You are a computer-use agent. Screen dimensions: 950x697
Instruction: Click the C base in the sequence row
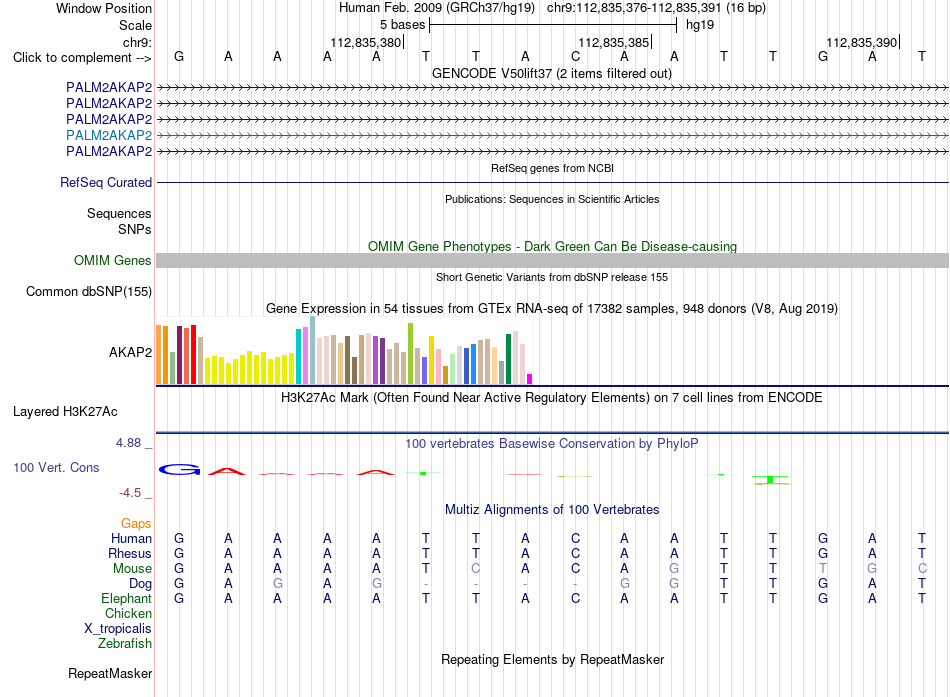click(x=575, y=56)
